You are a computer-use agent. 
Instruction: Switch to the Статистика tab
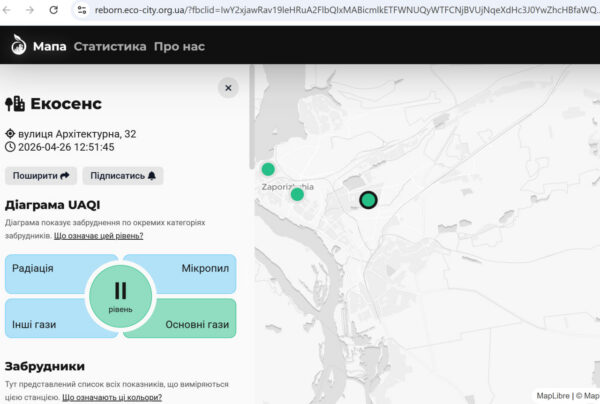point(109,46)
